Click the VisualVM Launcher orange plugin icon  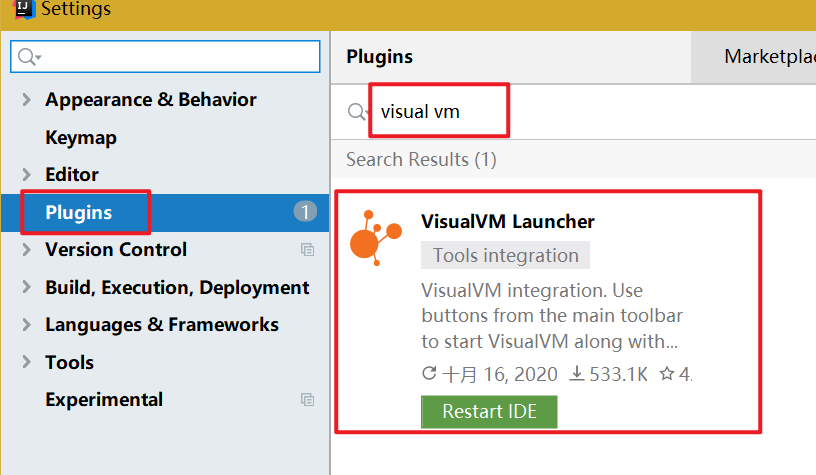click(376, 238)
